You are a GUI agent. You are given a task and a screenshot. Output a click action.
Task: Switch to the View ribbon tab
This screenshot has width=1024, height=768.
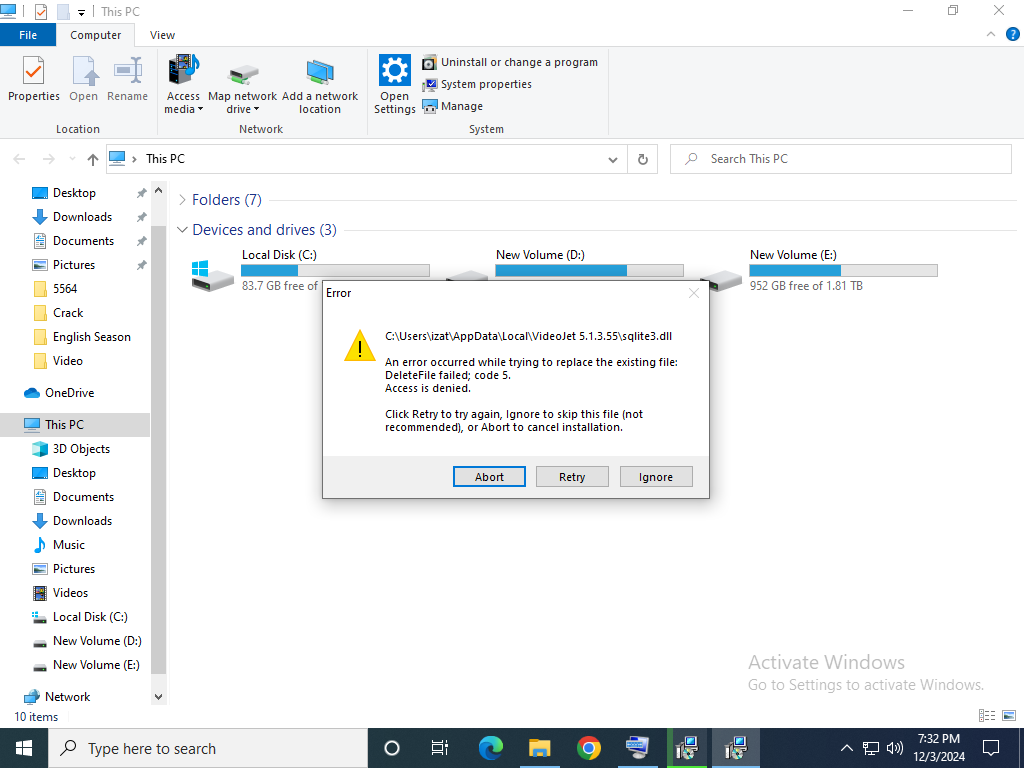tap(162, 35)
